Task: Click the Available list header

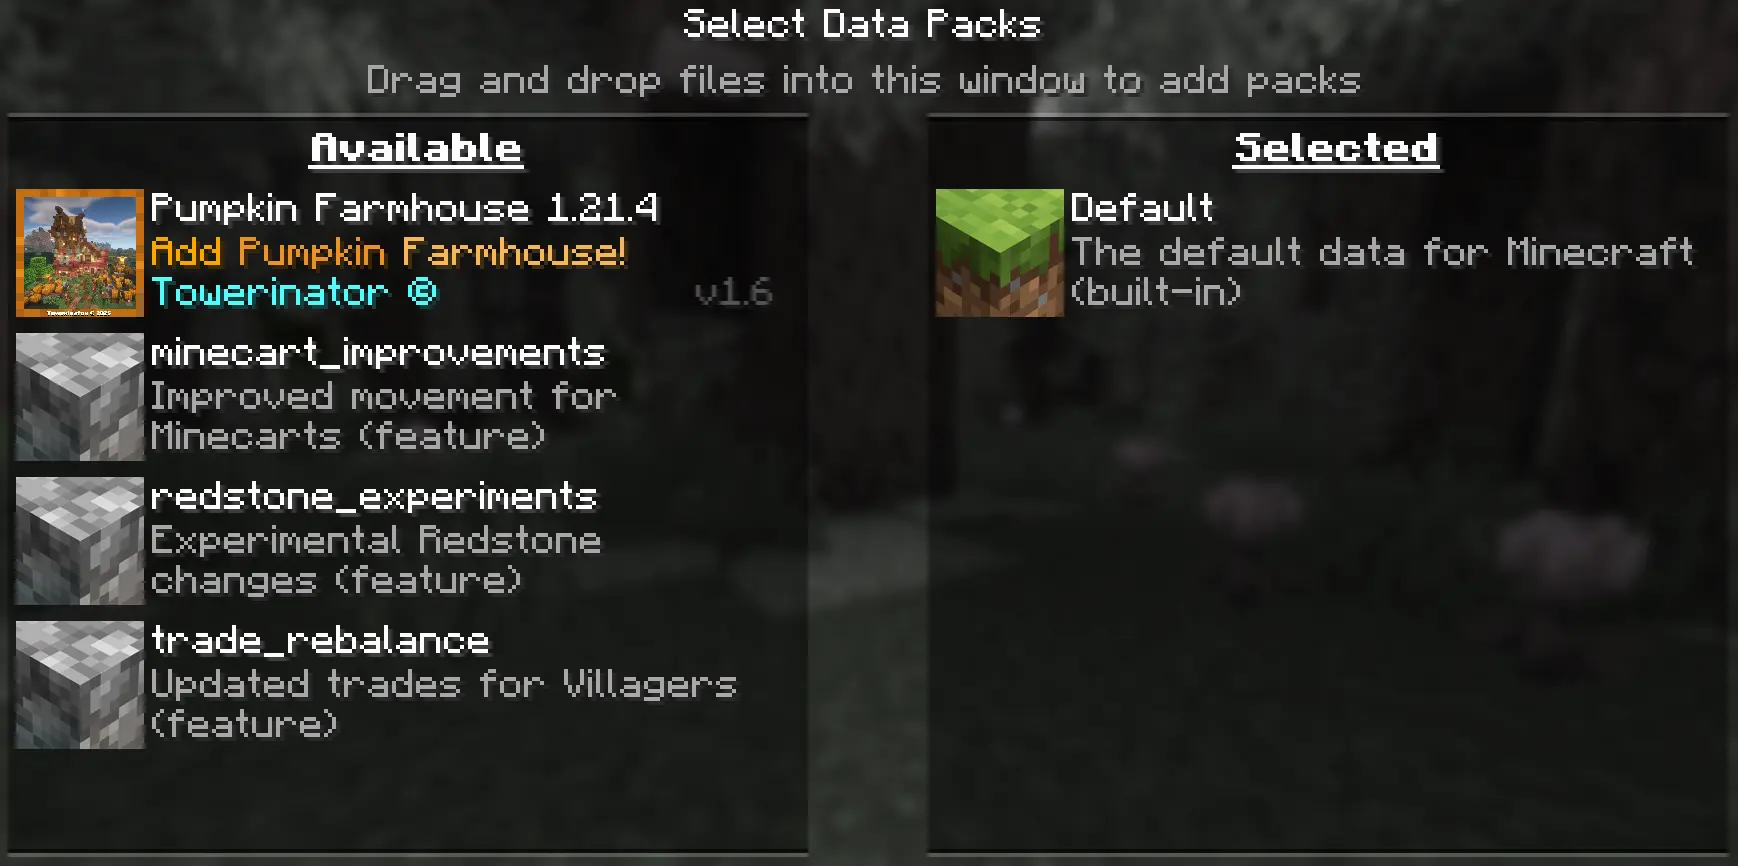Action: 416,149
